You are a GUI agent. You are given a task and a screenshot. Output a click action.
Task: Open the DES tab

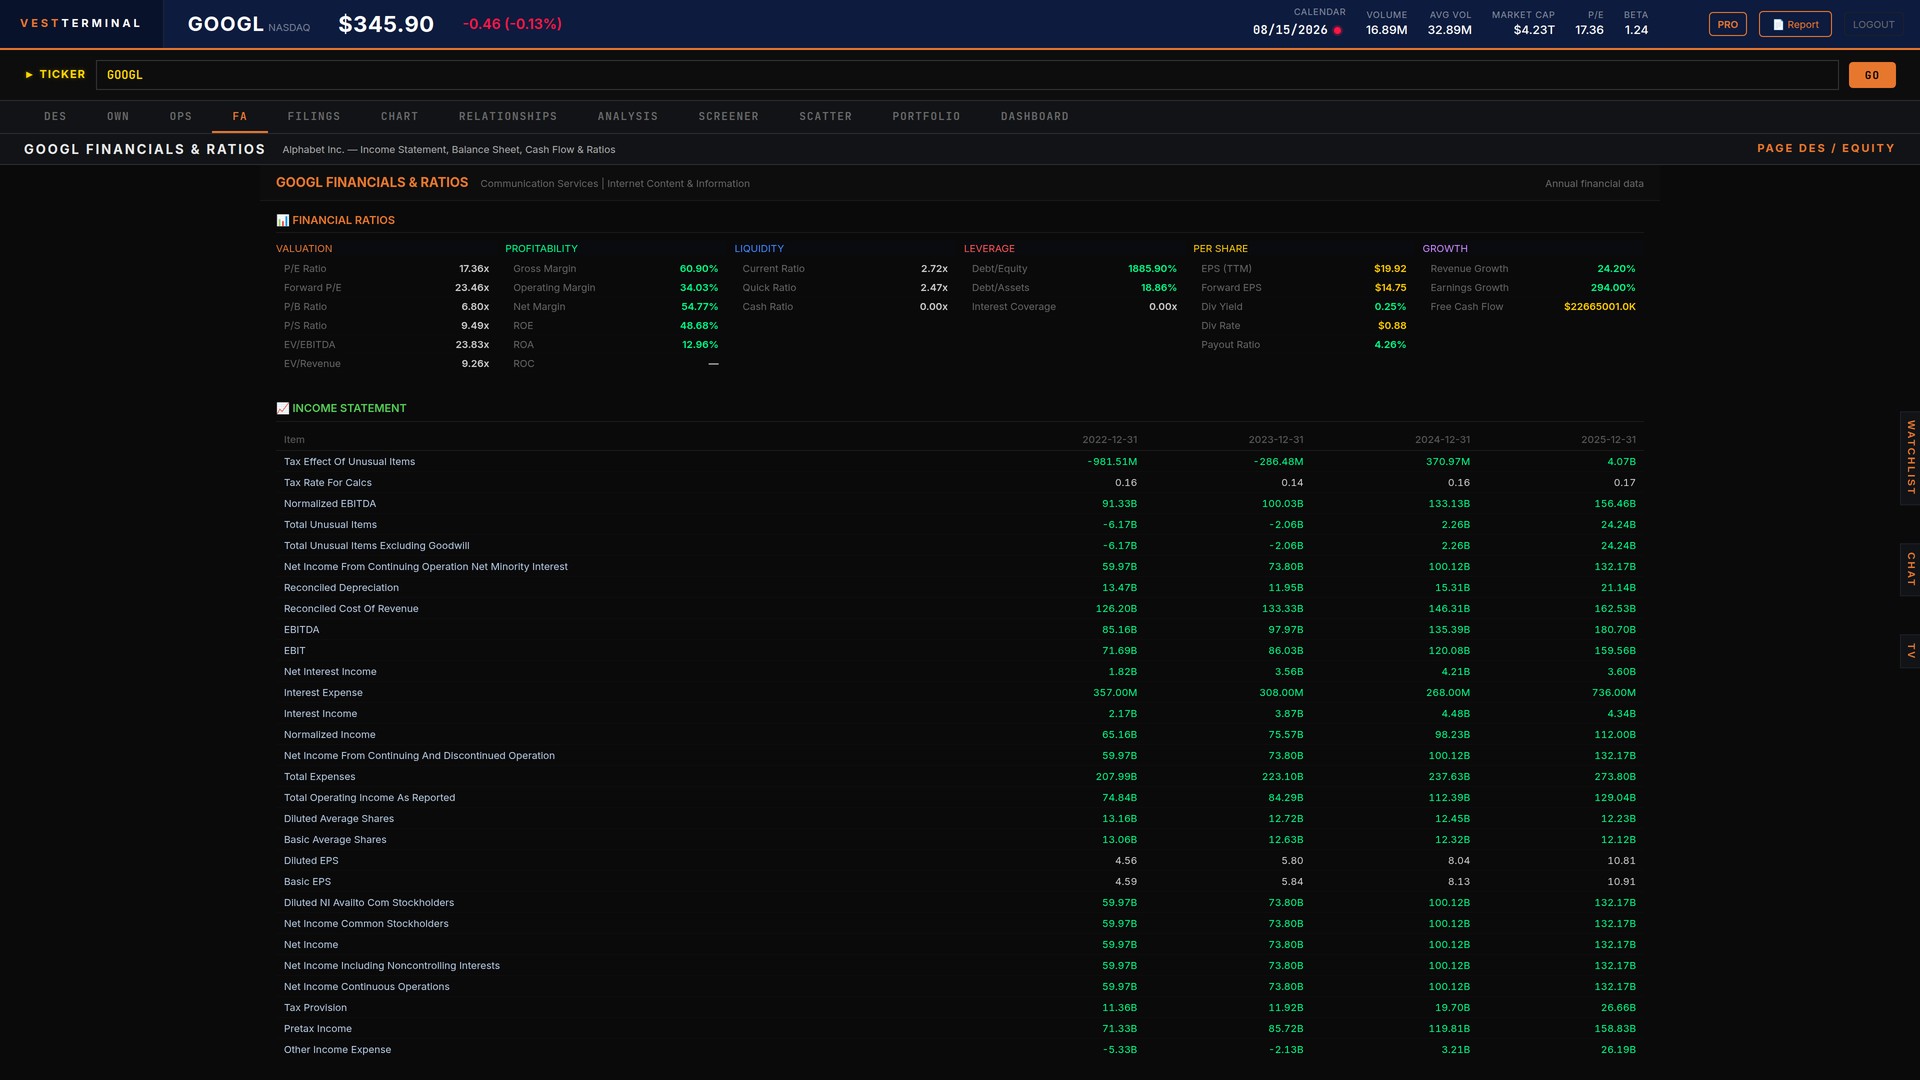click(x=55, y=117)
